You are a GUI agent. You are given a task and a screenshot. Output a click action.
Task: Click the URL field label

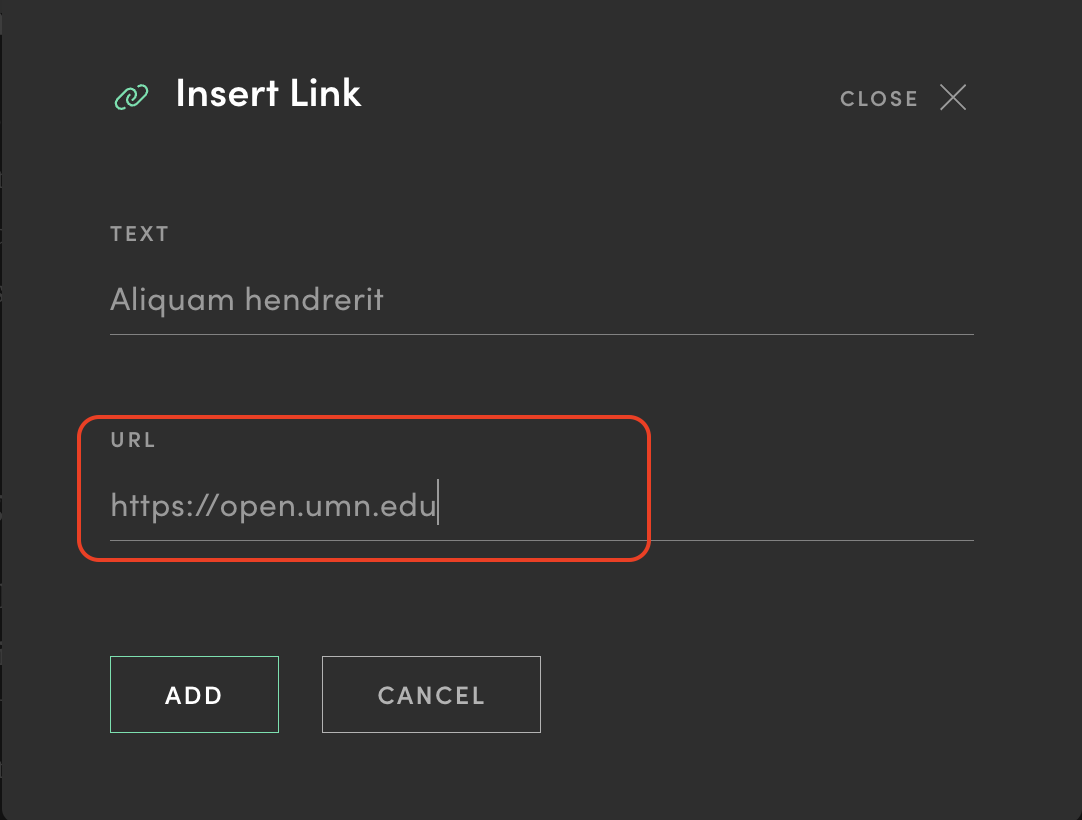click(133, 439)
